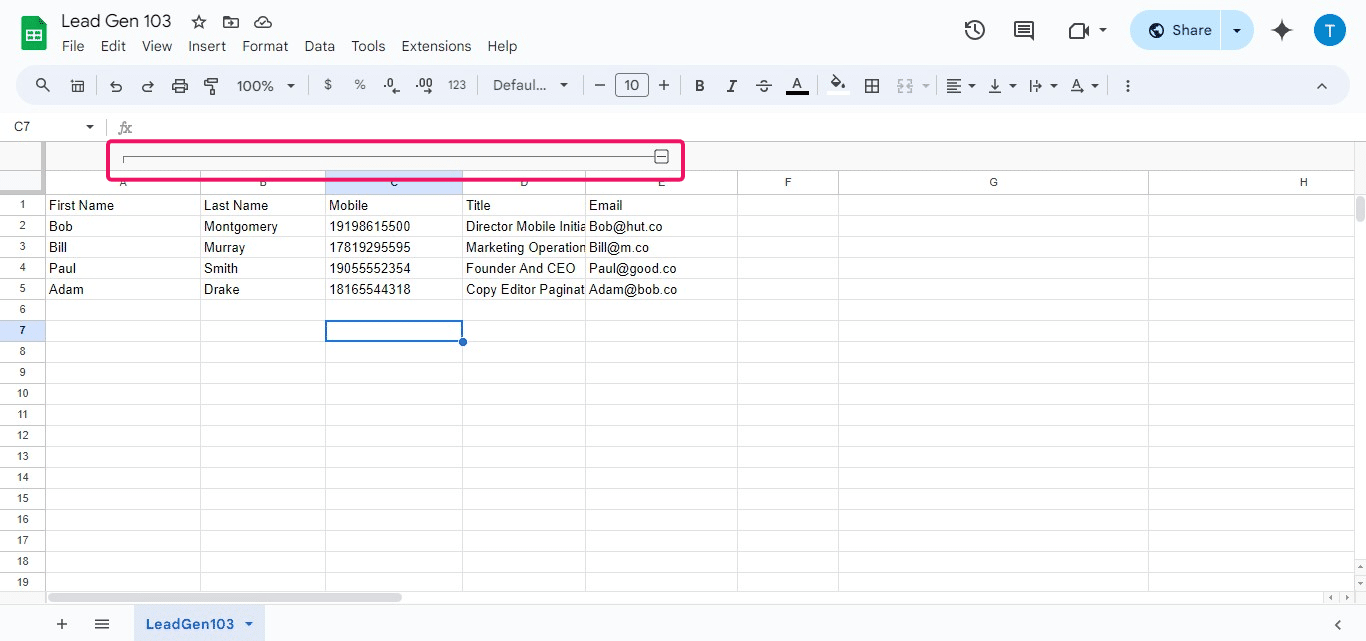Open the Gemini sparkle icon
This screenshot has height=641, width=1366.
point(1281,30)
